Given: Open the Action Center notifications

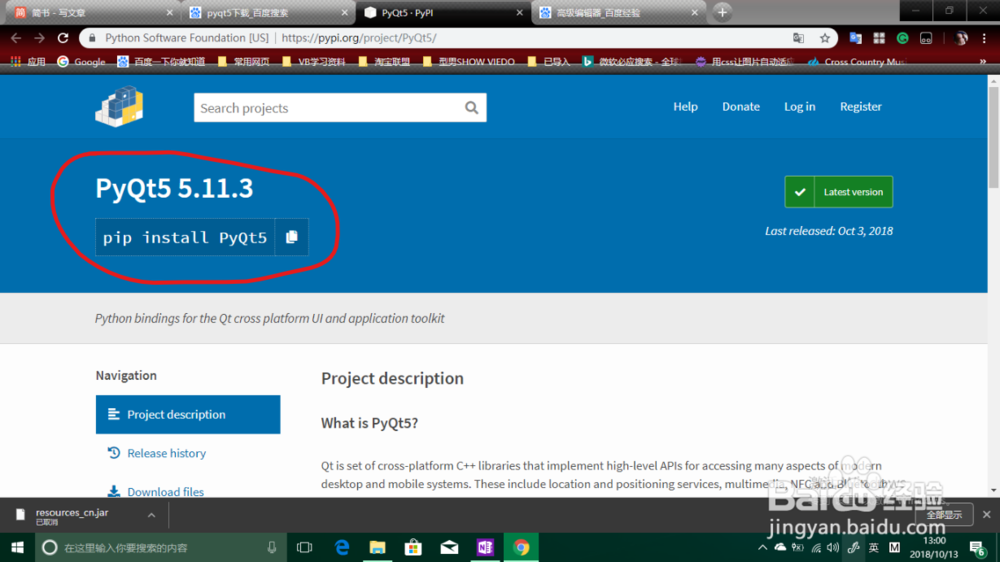Looking at the screenshot, I should (x=977, y=547).
